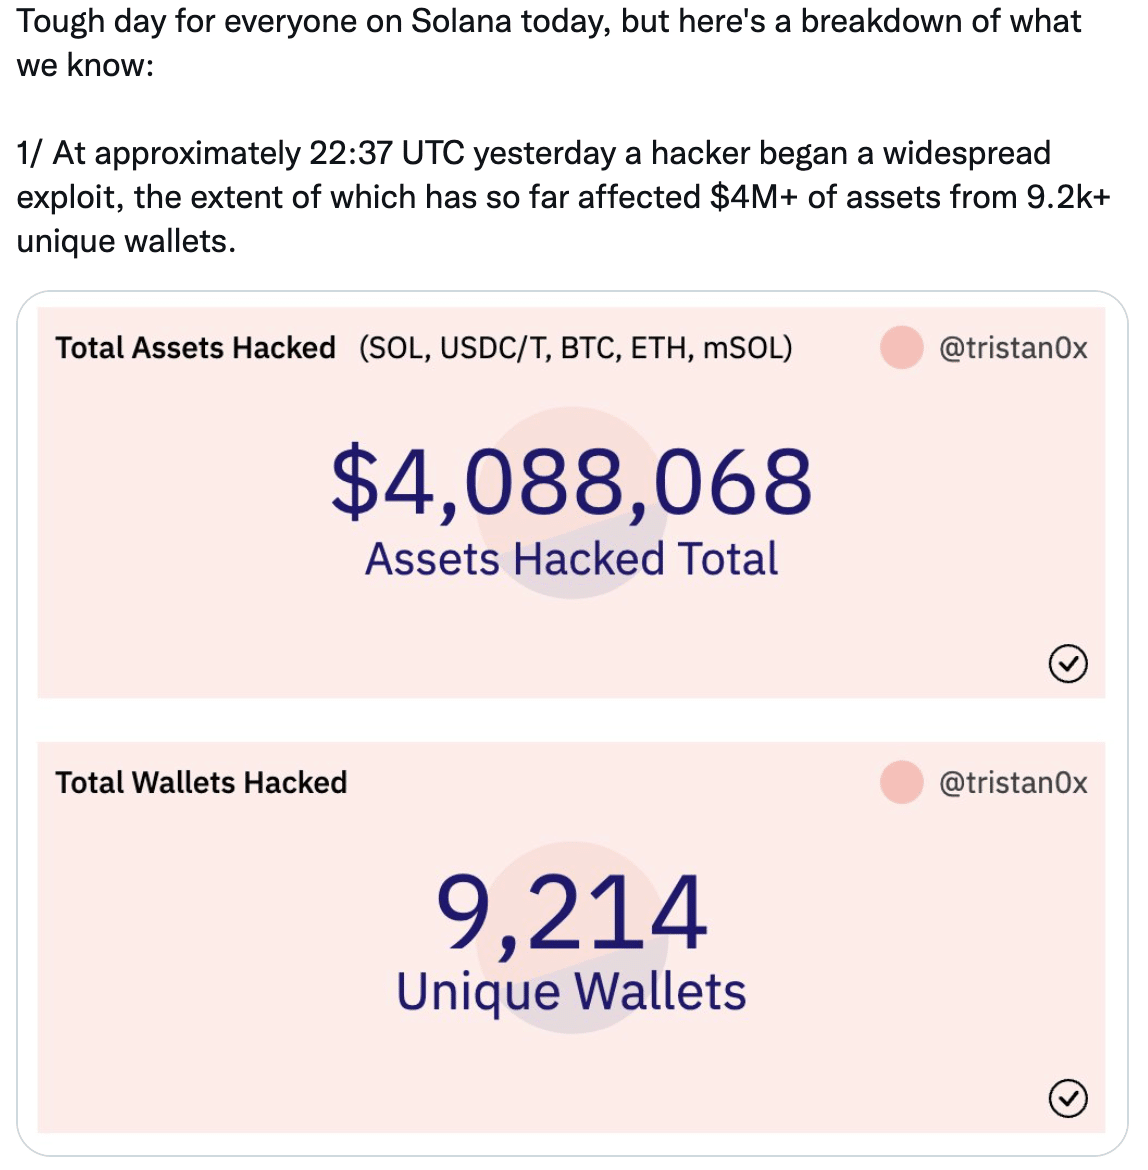The width and height of the screenshot is (1148, 1170).
Task: Click the pink avatar beside @tristan0x in assets card
Action: (x=901, y=348)
